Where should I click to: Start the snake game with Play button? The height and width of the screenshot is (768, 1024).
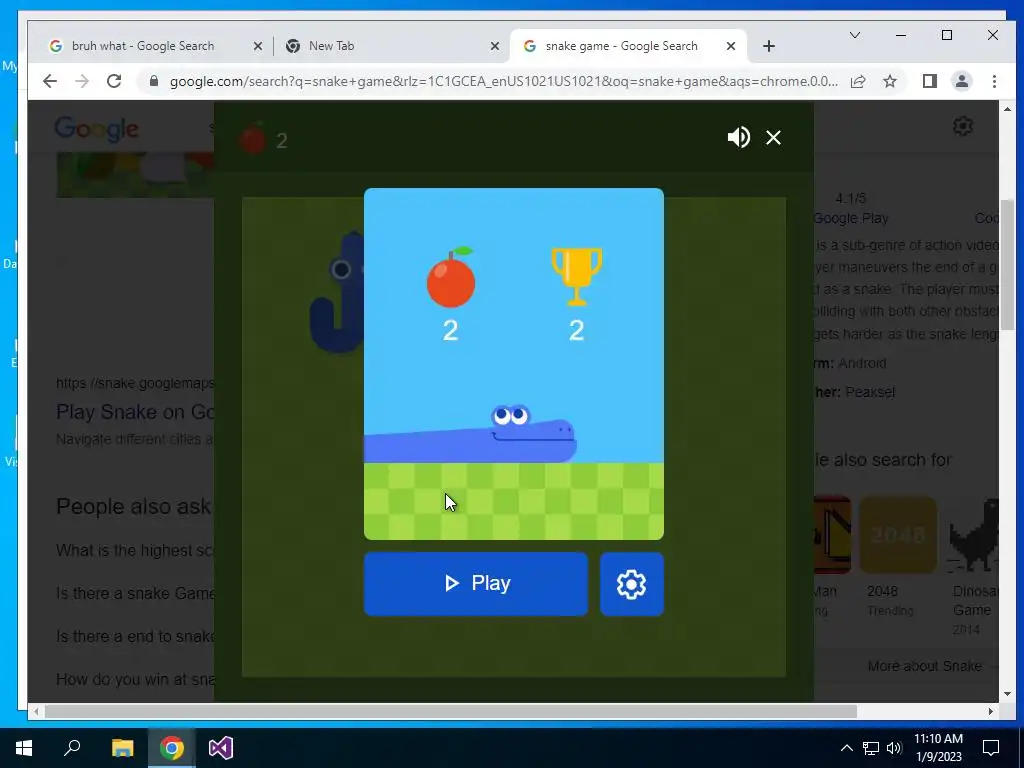[475, 583]
